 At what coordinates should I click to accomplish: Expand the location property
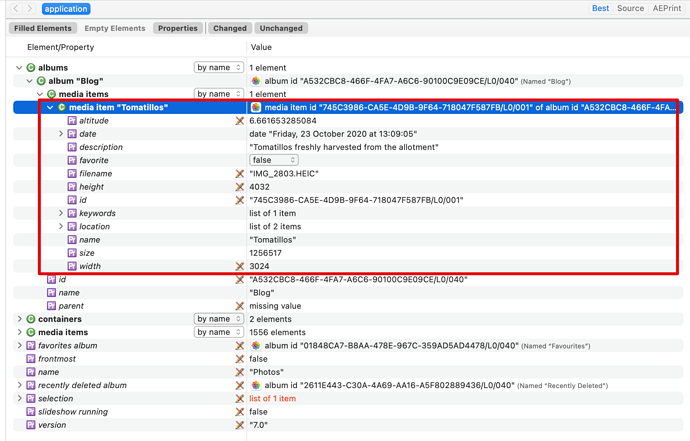(x=61, y=226)
